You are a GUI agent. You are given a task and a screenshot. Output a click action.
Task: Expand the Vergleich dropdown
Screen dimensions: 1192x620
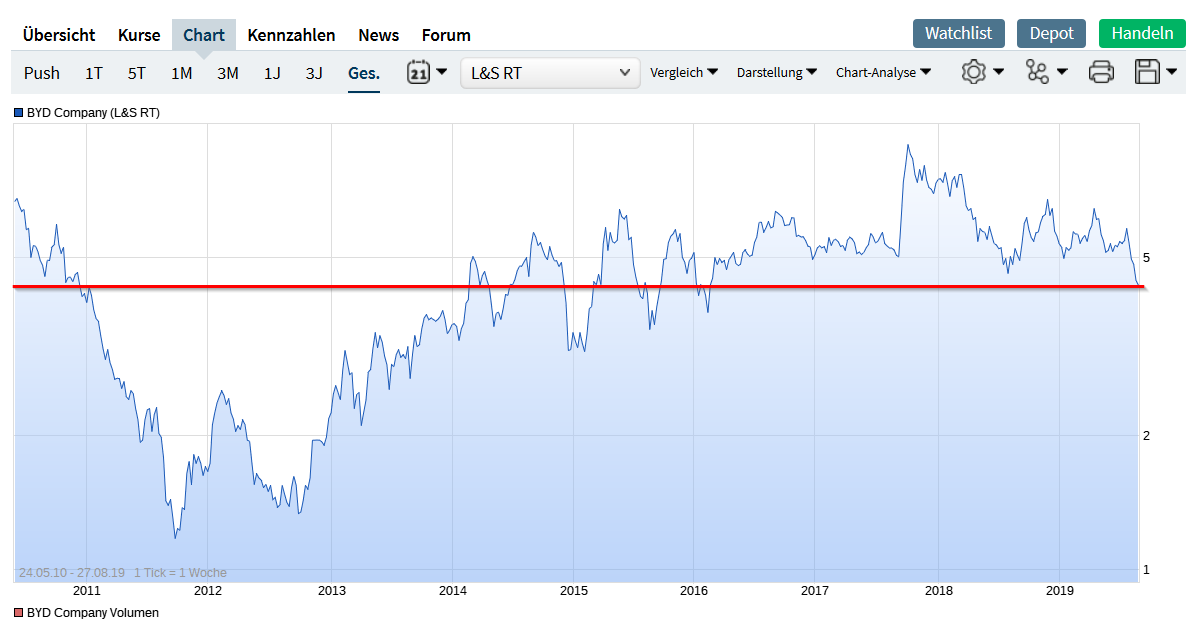coord(684,73)
